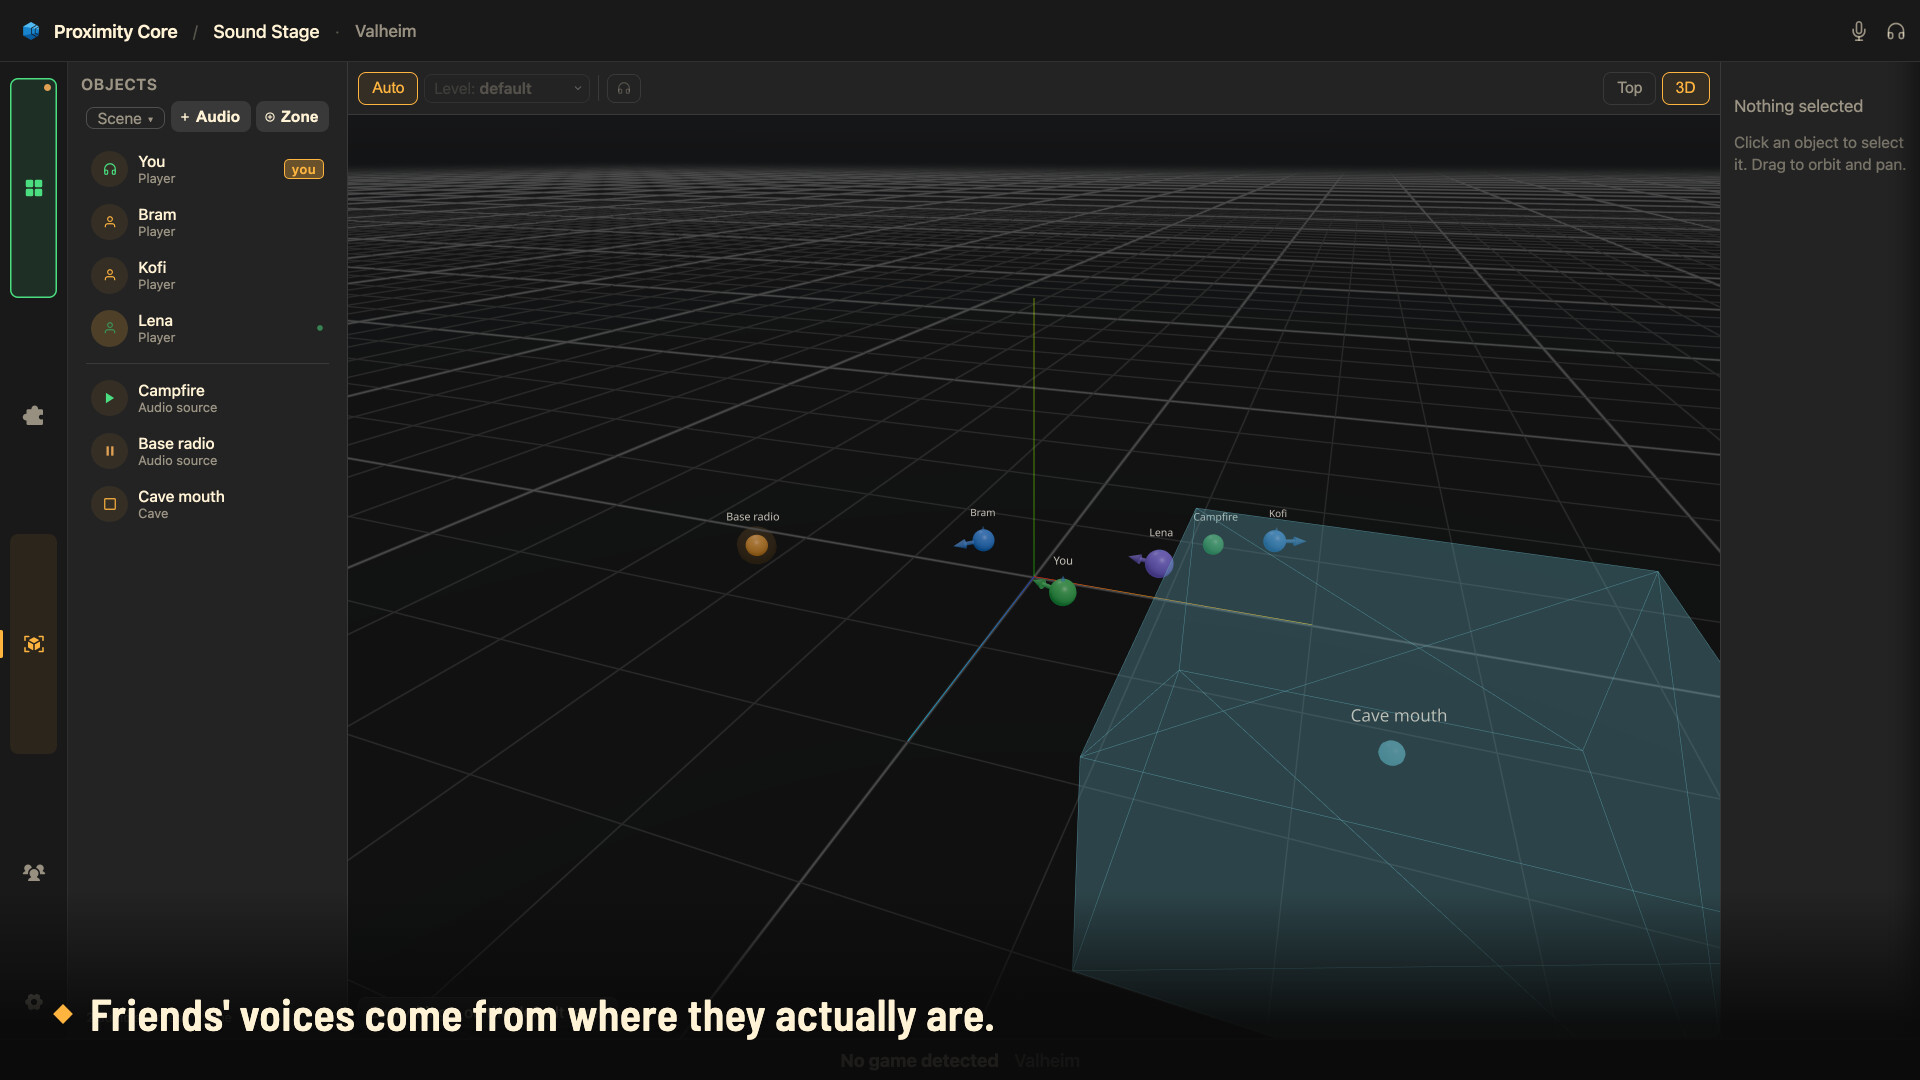The image size is (1920, 1080).
Task: Toggle Auto mode button
Action: point(388,88)
